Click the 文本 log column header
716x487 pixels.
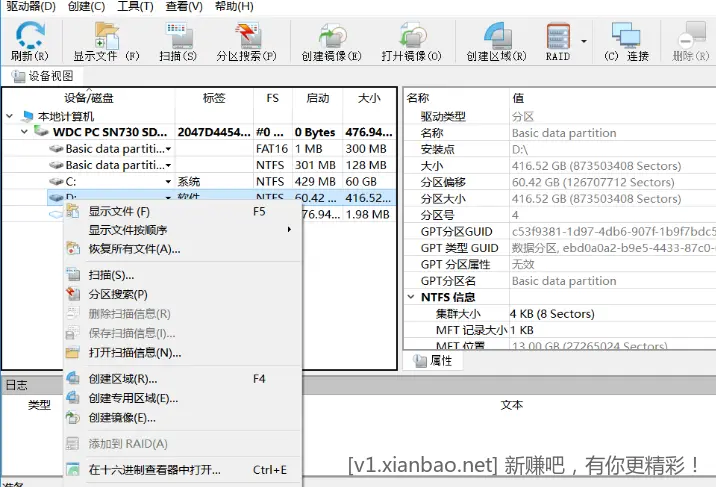tap(511, 405)
